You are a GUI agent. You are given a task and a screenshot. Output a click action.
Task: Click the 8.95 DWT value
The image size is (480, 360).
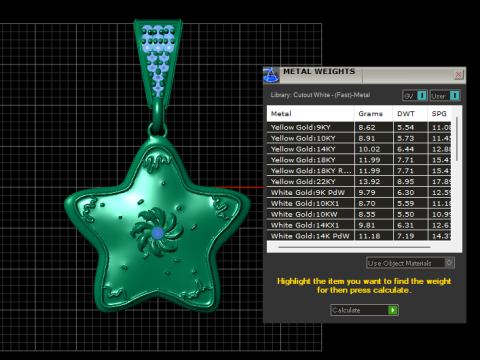click(406, 182)
